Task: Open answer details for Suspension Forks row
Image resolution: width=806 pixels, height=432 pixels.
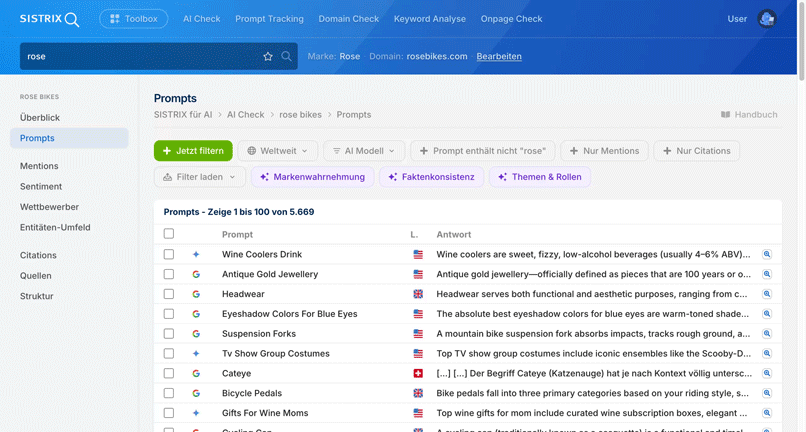Action: [766, 334]
